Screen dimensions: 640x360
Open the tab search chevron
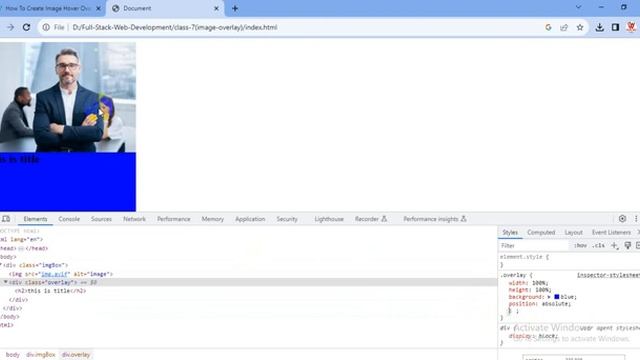[x=578, y=7]
